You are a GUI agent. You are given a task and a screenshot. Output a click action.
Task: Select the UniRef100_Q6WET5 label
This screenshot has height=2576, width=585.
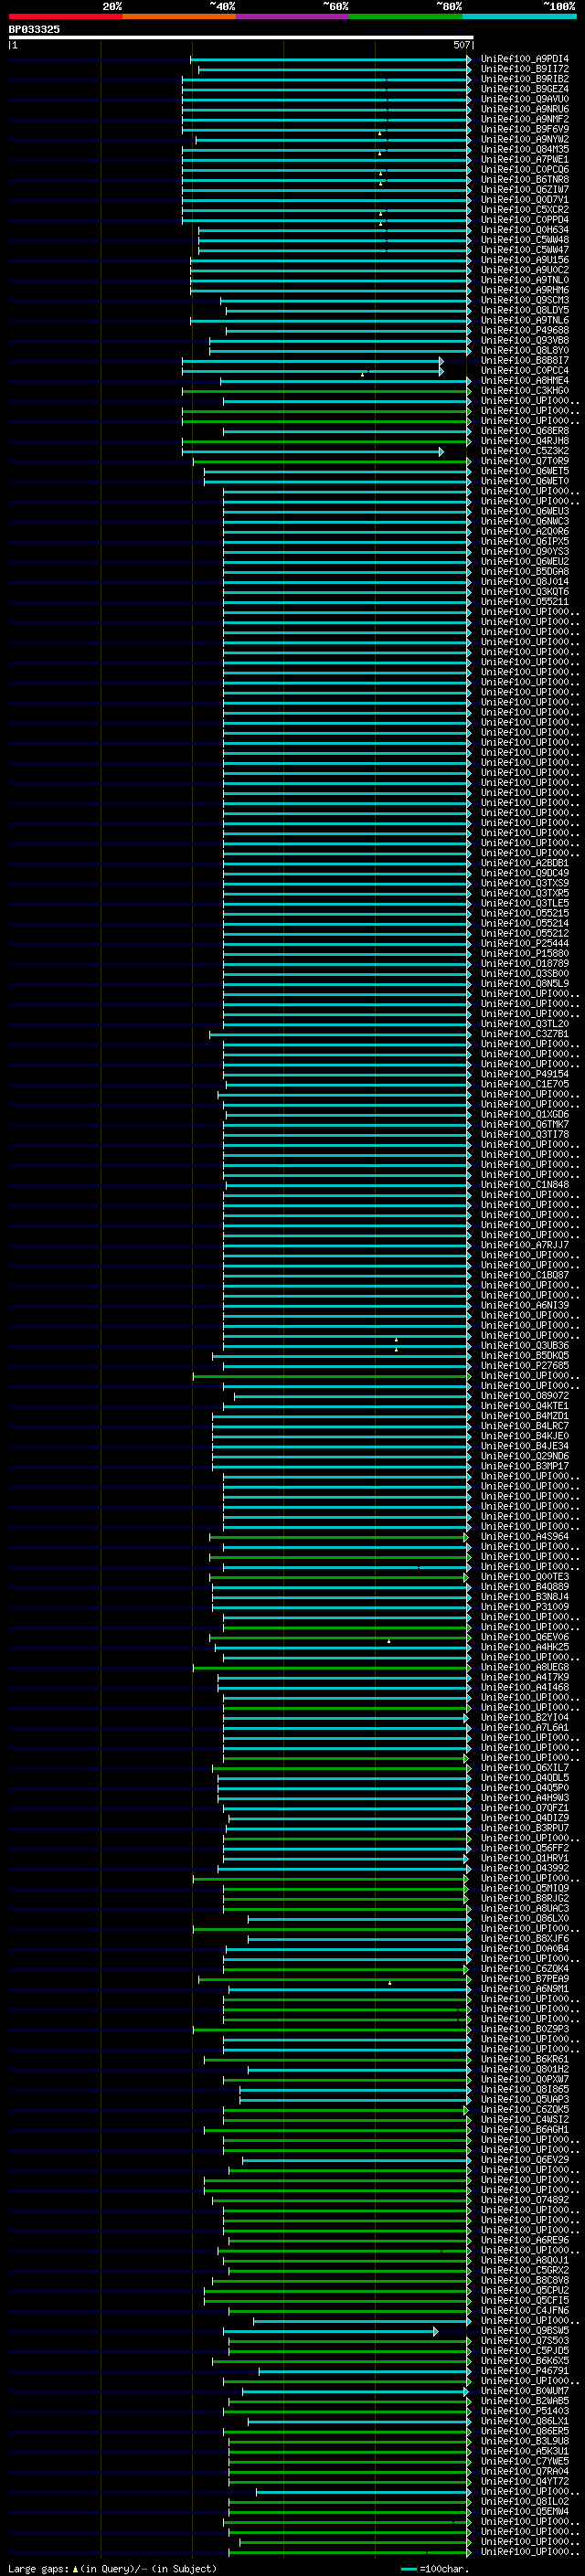point(525,471)
